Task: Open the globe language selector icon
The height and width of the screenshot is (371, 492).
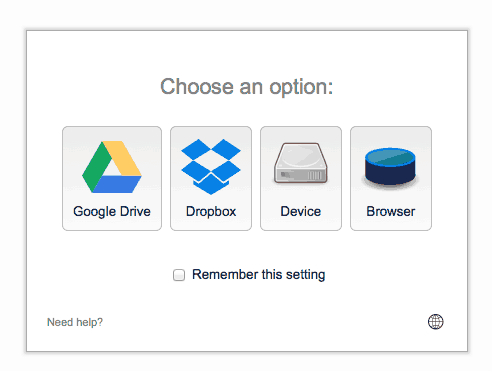Action: [435, 322]
